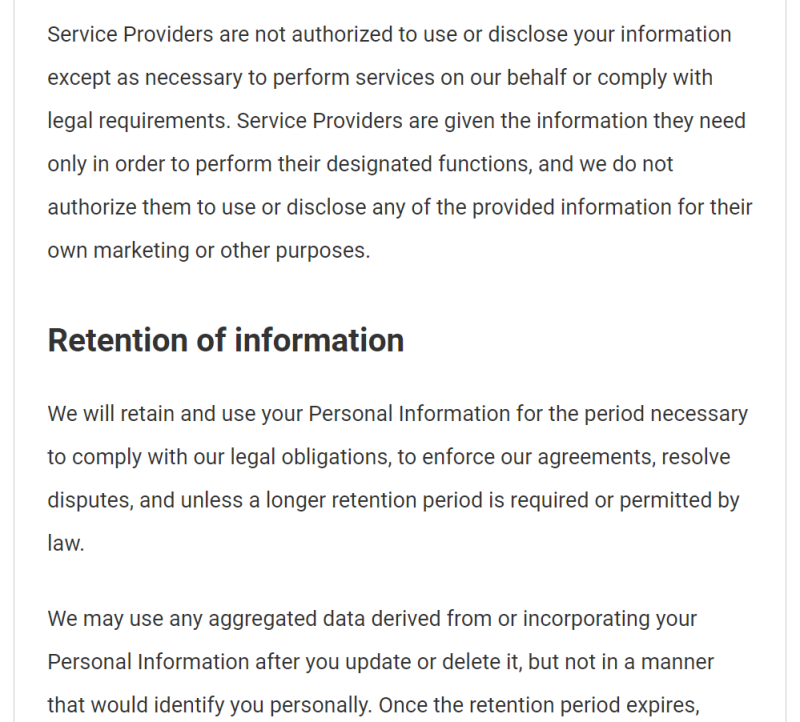Screen dimensions: 800x722
Task: Click the "Retention of information" heading
Action: coord(225,340)
